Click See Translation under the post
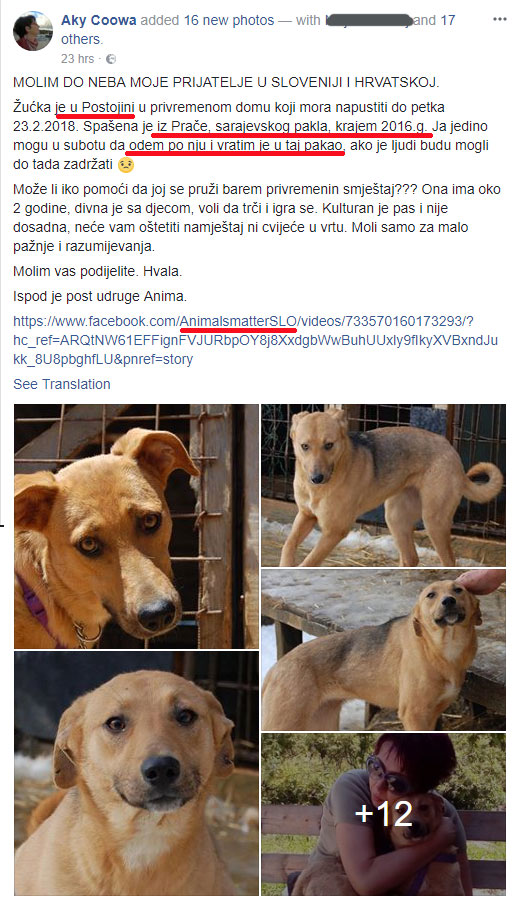 (x=62, y=384)
